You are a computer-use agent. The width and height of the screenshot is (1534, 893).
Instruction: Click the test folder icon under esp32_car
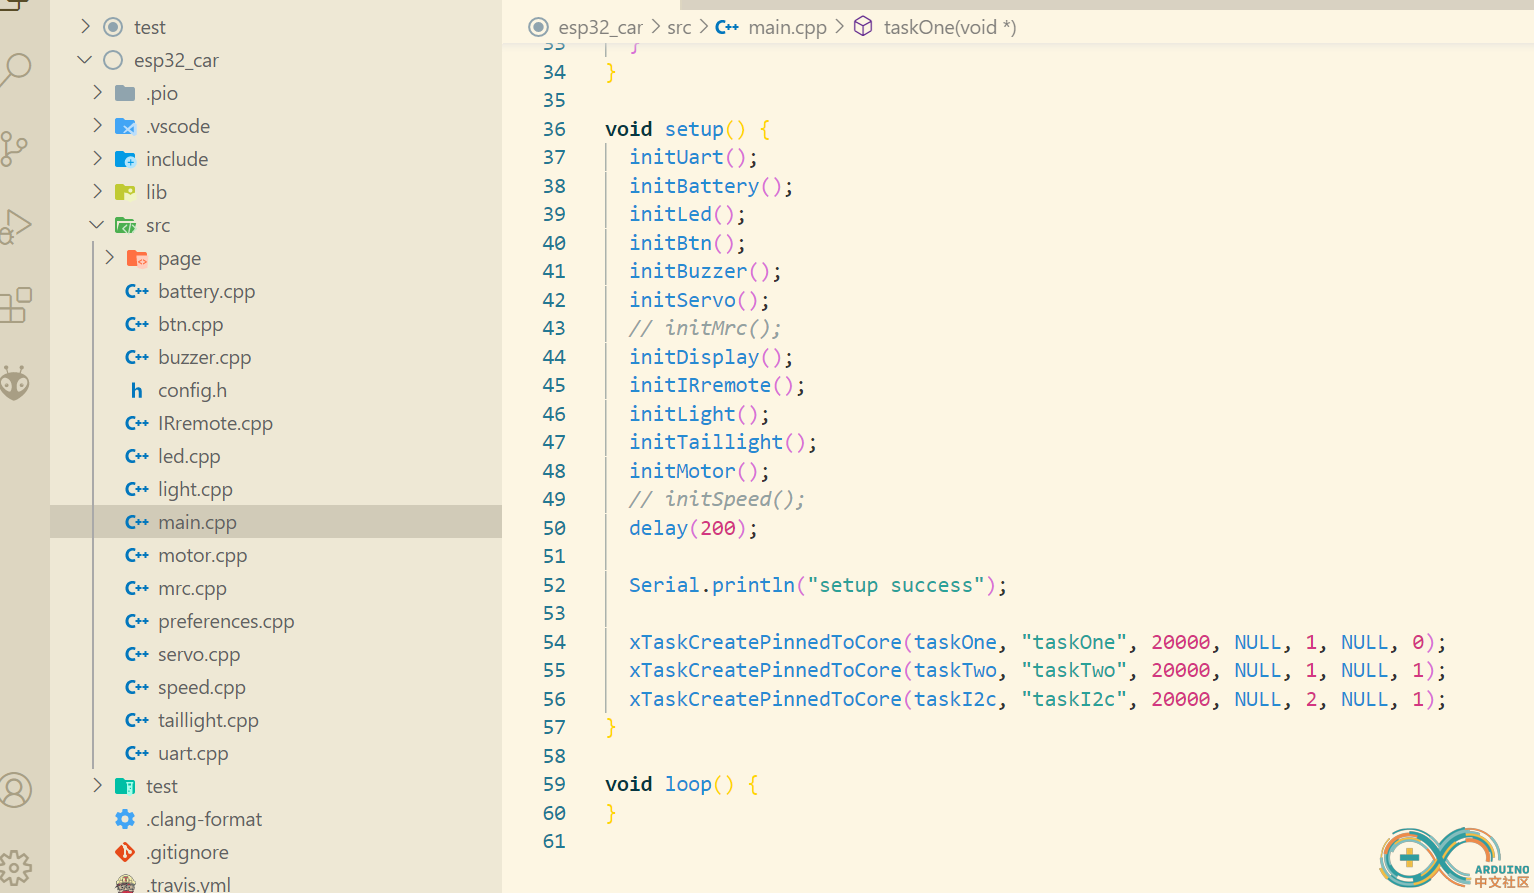(x=125, y=786)
